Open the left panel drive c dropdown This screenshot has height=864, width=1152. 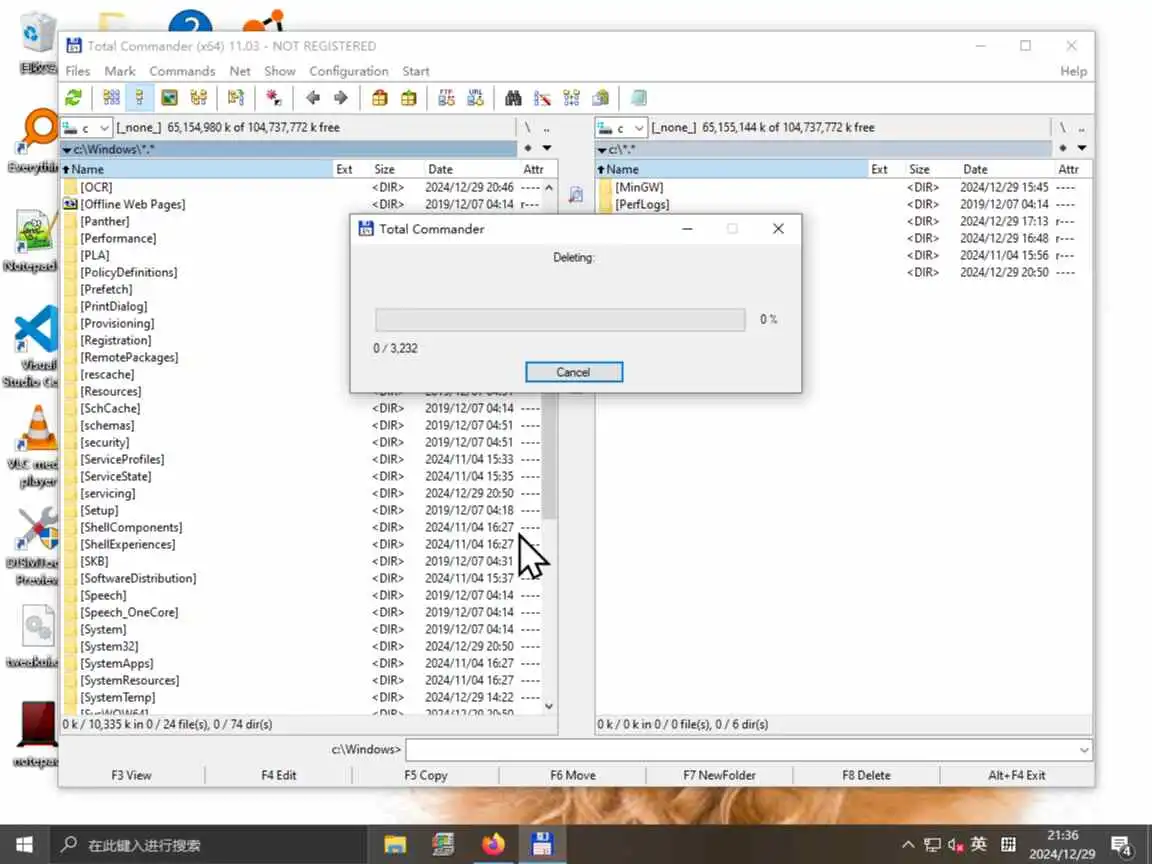87,128
